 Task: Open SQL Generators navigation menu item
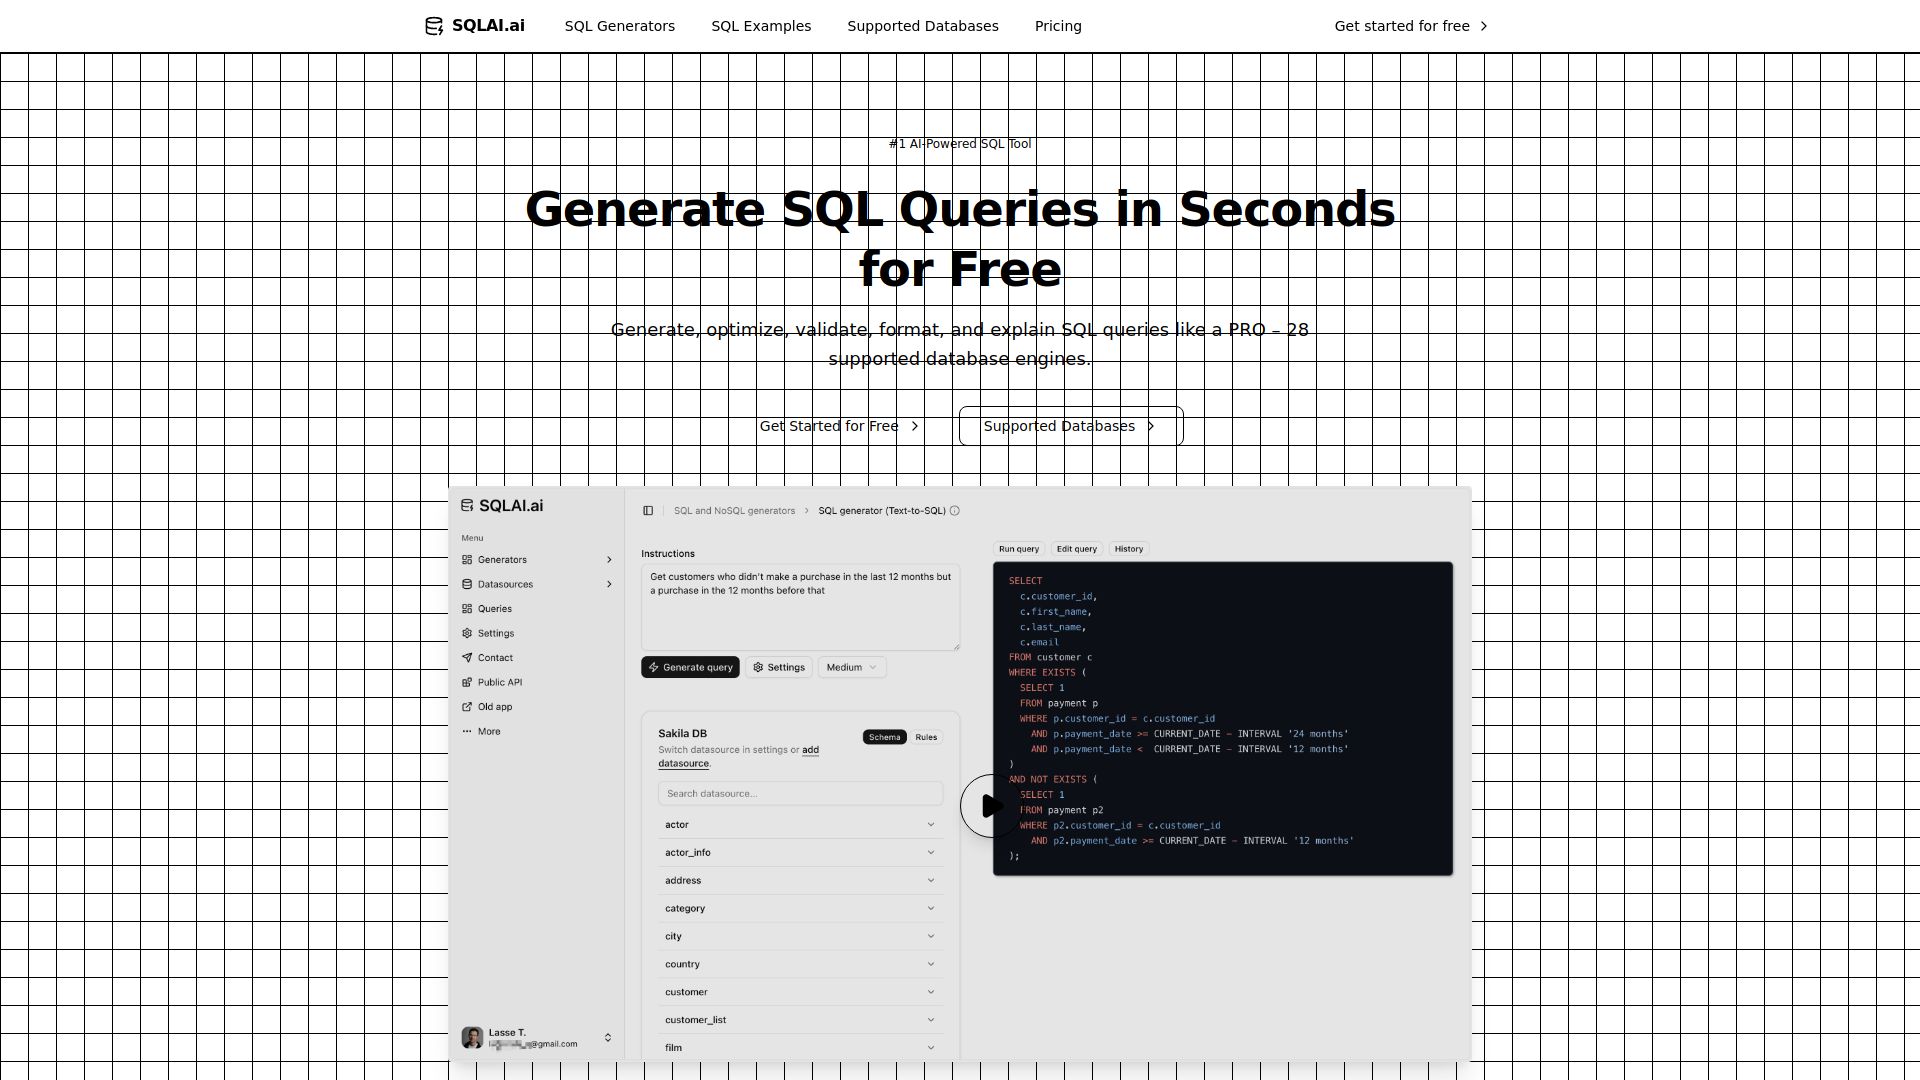click(x=620, y=26)
